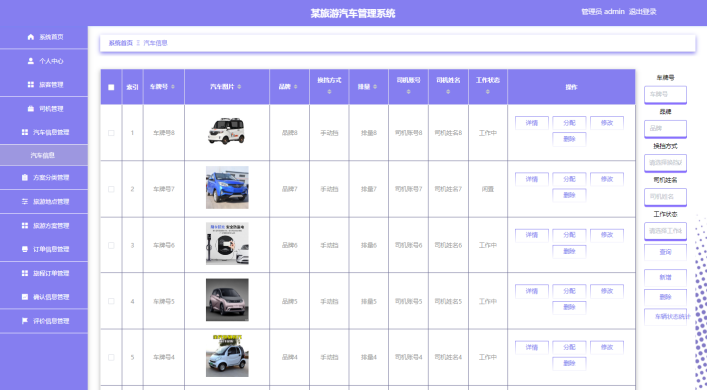Click 退出登录 in the top bar

click(x=643, y=12)
